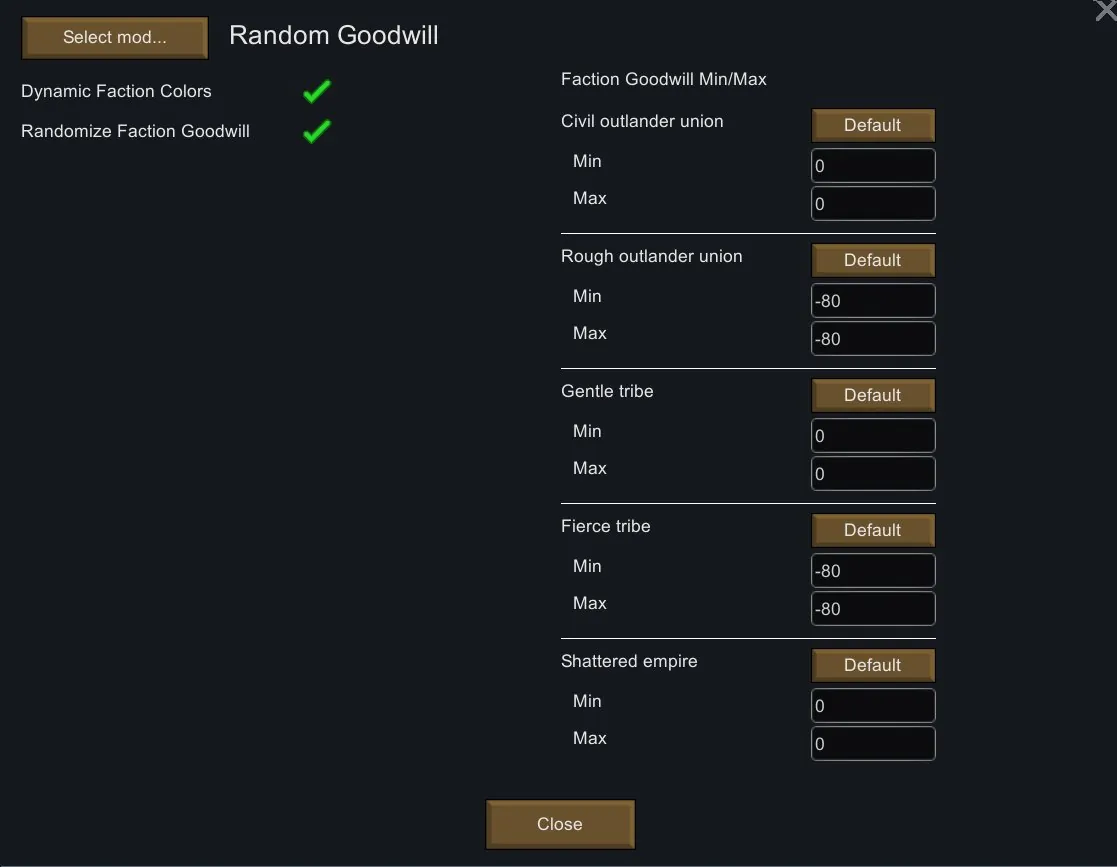Click the Close button
This screenshot has height=867, width=1117.
(560, 824)
